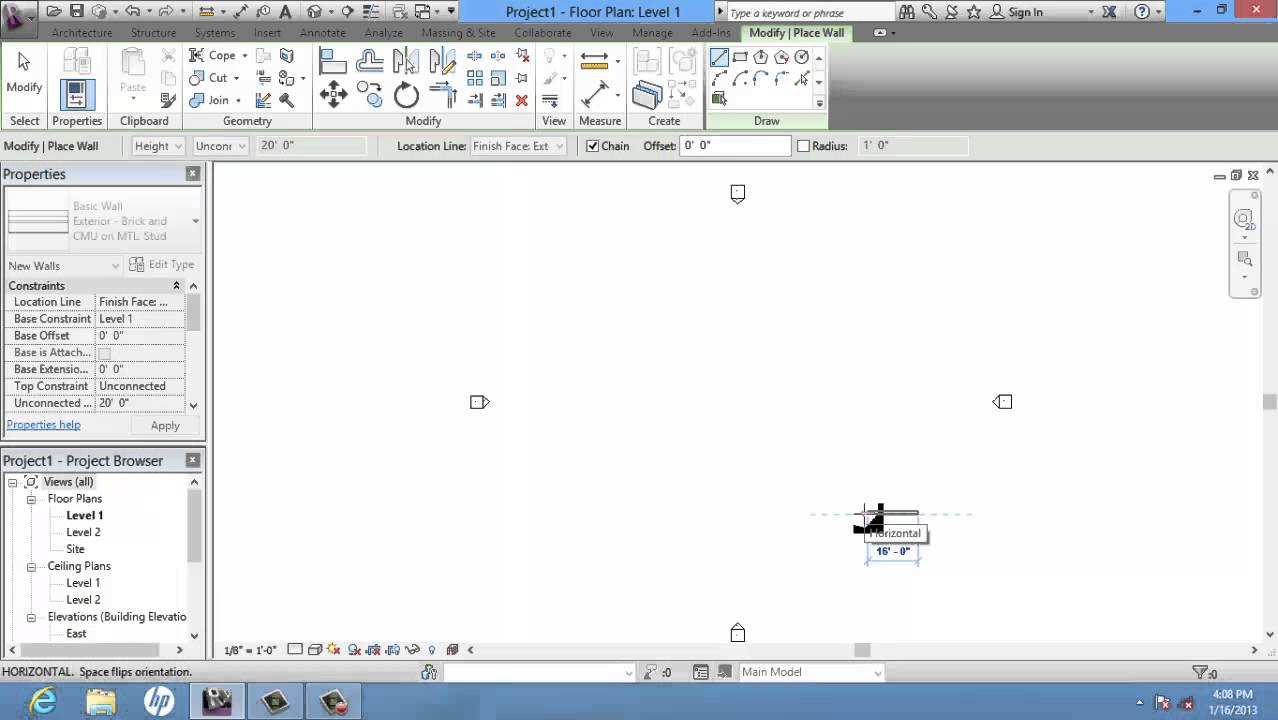Click the Align tool in Modify panel
This screenshot has height=720, width=1278.
[333, 62]
